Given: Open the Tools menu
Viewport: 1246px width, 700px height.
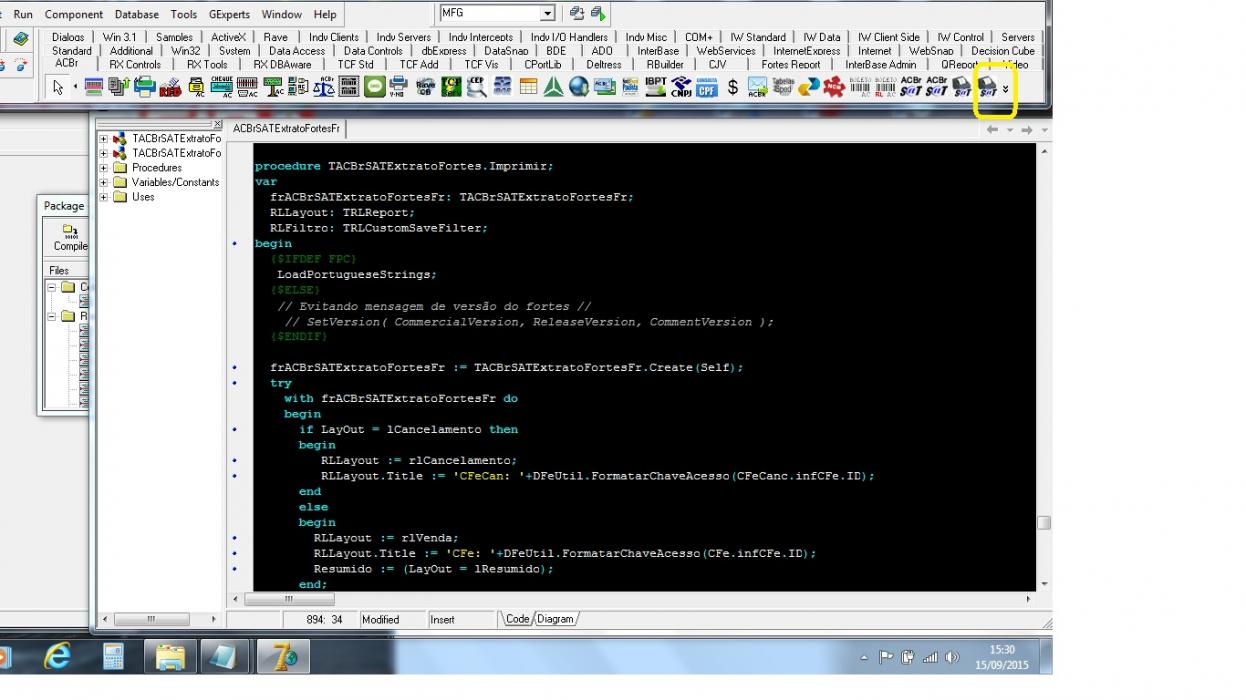Looking at the screenshot, I should [184, 15].
